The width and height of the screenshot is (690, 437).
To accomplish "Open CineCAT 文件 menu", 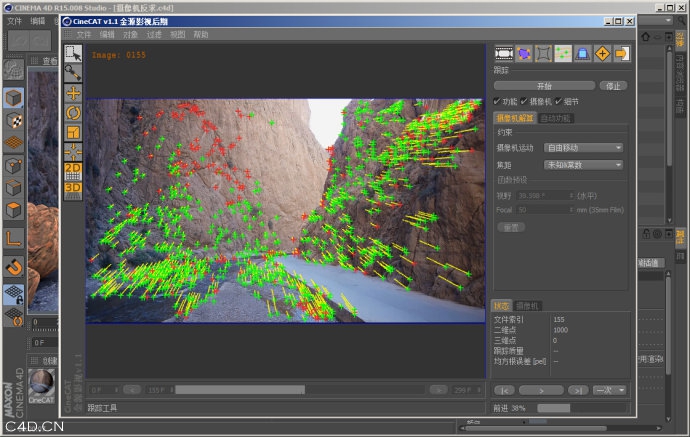I will [x=84, y=35].
